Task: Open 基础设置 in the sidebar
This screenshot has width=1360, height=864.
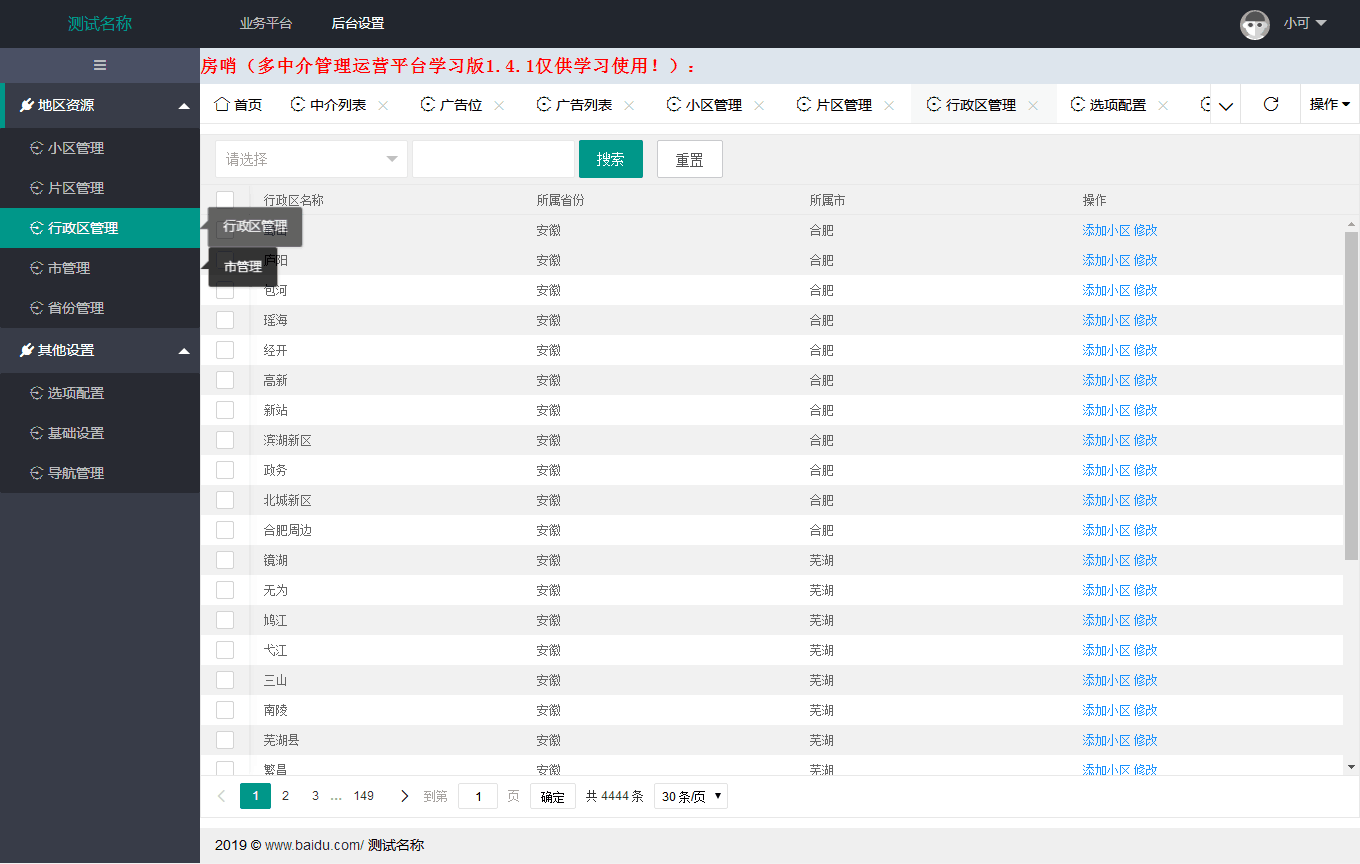Action: tap(100, 433)
